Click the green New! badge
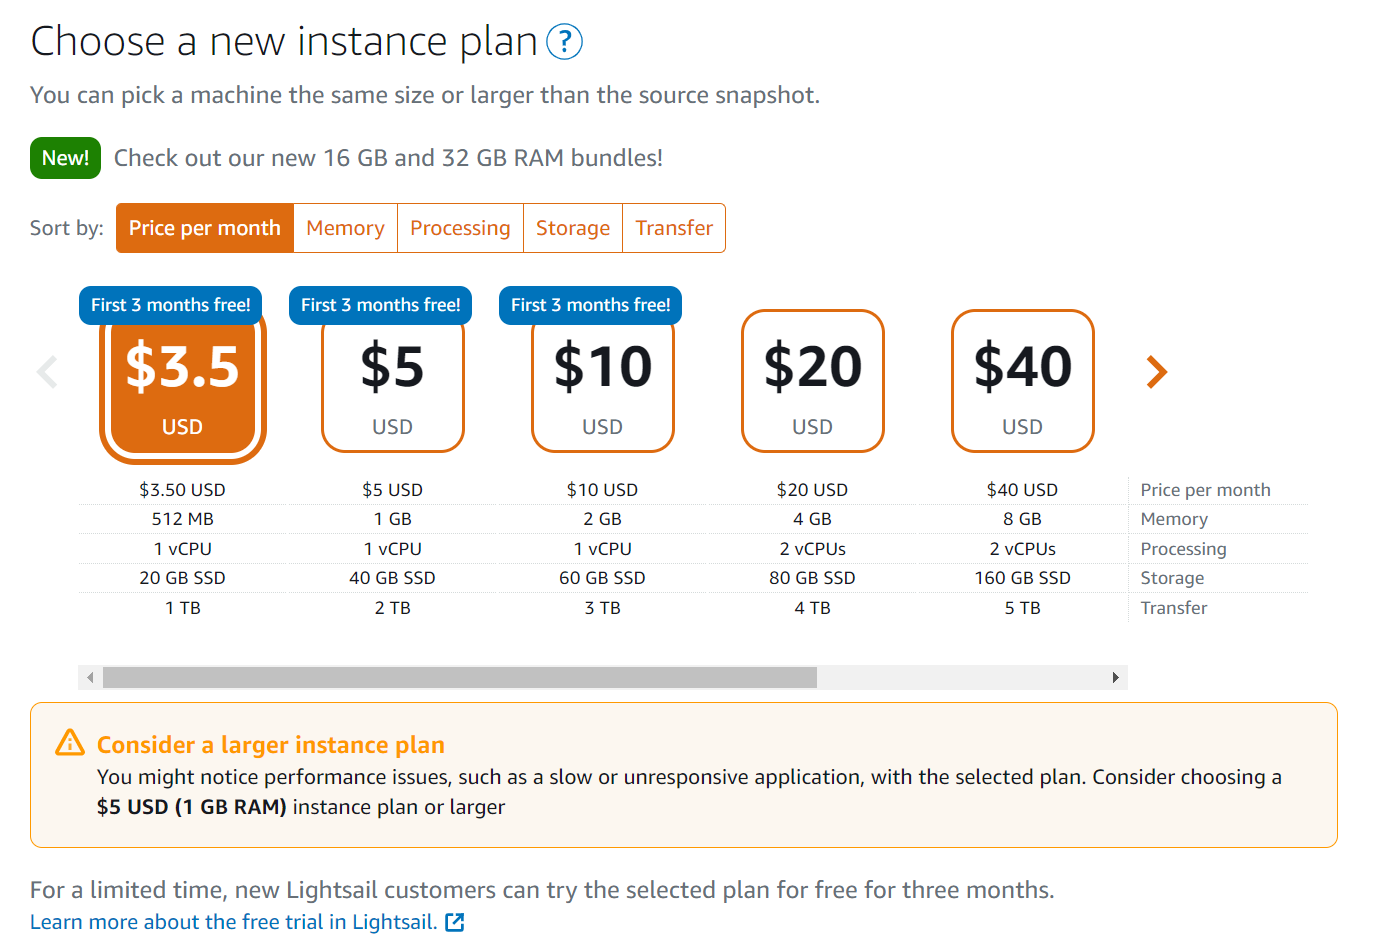 66,158
